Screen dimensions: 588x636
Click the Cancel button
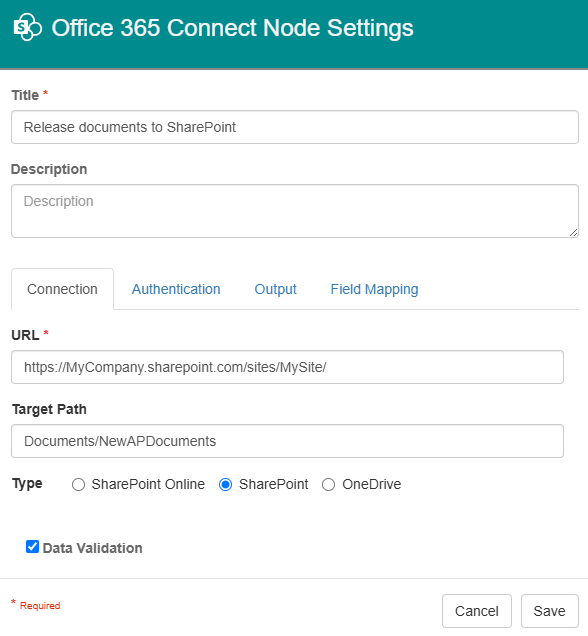(x=477, y=611)
